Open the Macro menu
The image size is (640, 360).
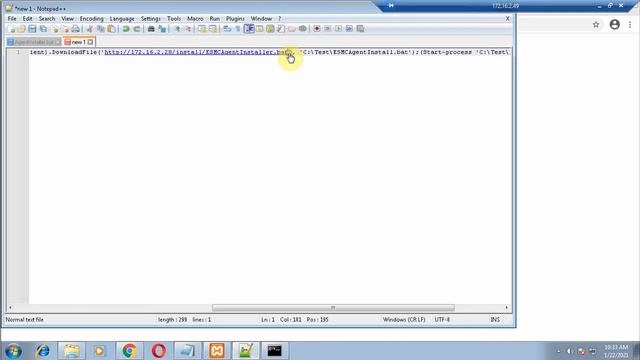point(195,19)
